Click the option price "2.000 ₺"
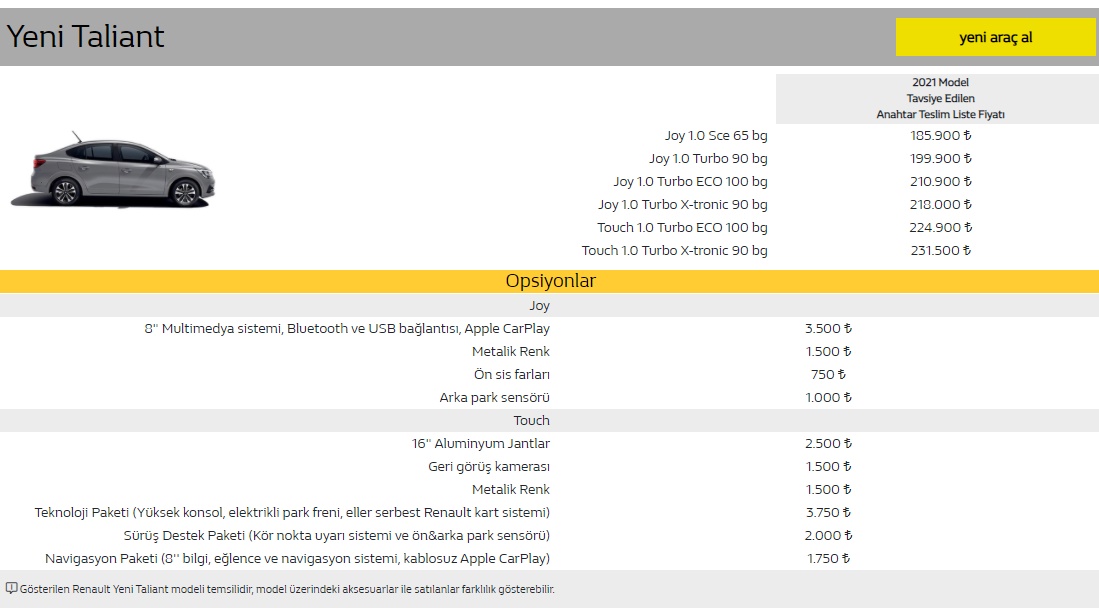Screen dimensions: 1099x609 point(828,535)
